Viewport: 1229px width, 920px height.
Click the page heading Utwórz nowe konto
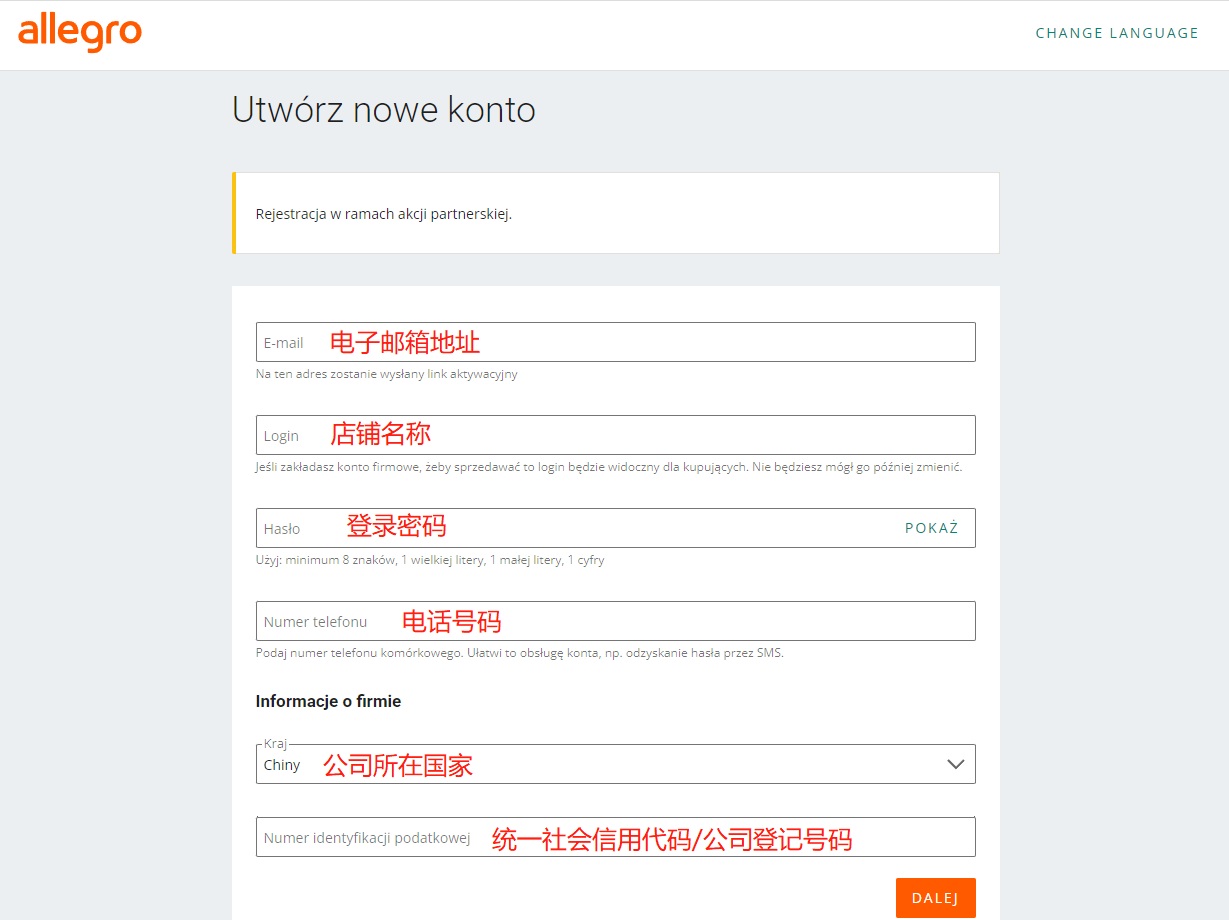point(383,110)
